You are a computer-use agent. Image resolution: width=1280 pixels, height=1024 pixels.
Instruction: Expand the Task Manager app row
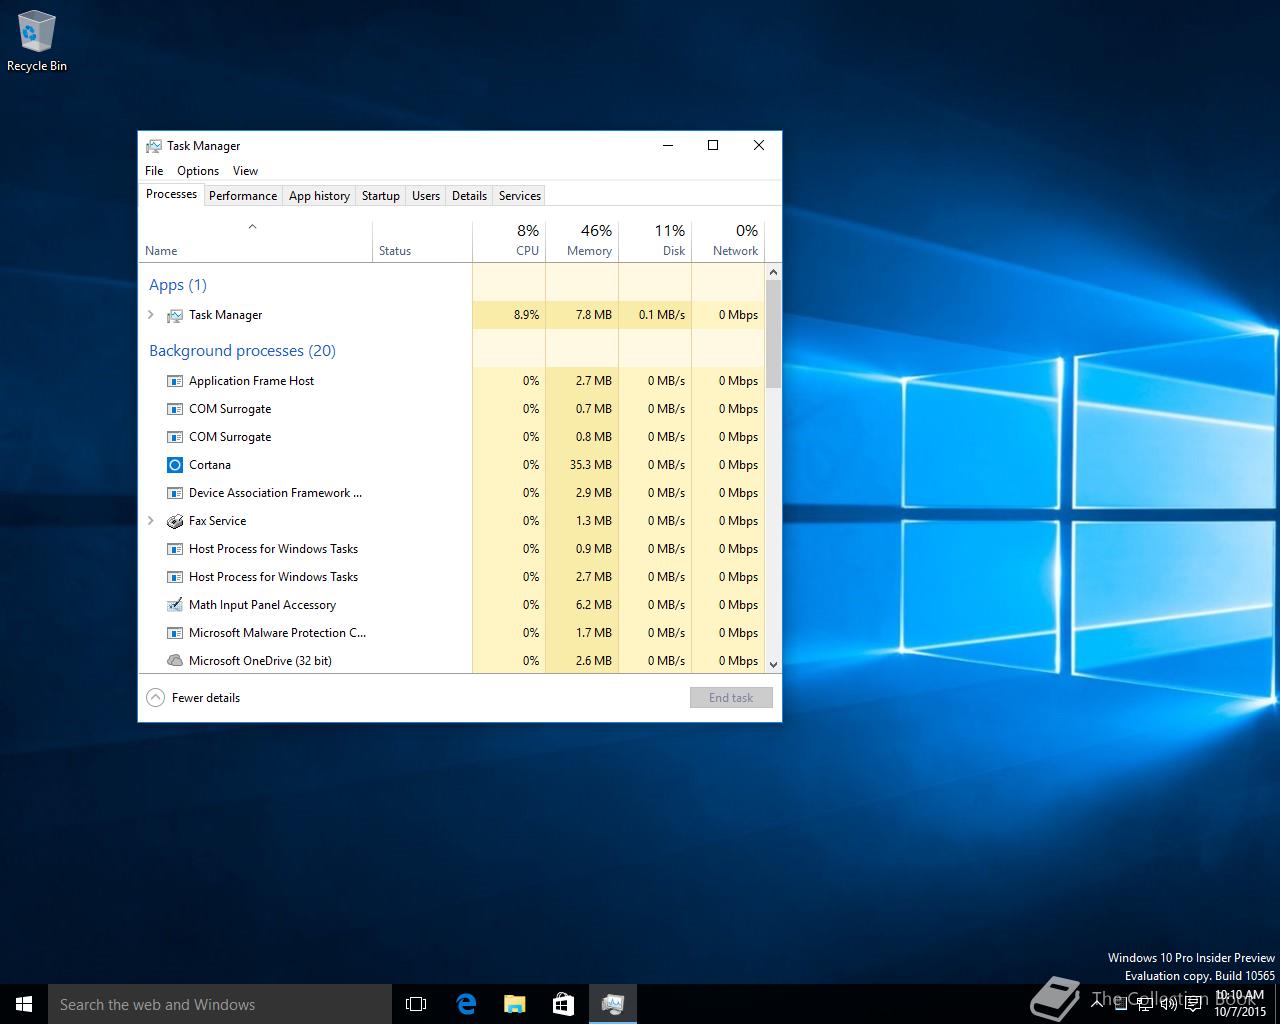pos(151,315)
